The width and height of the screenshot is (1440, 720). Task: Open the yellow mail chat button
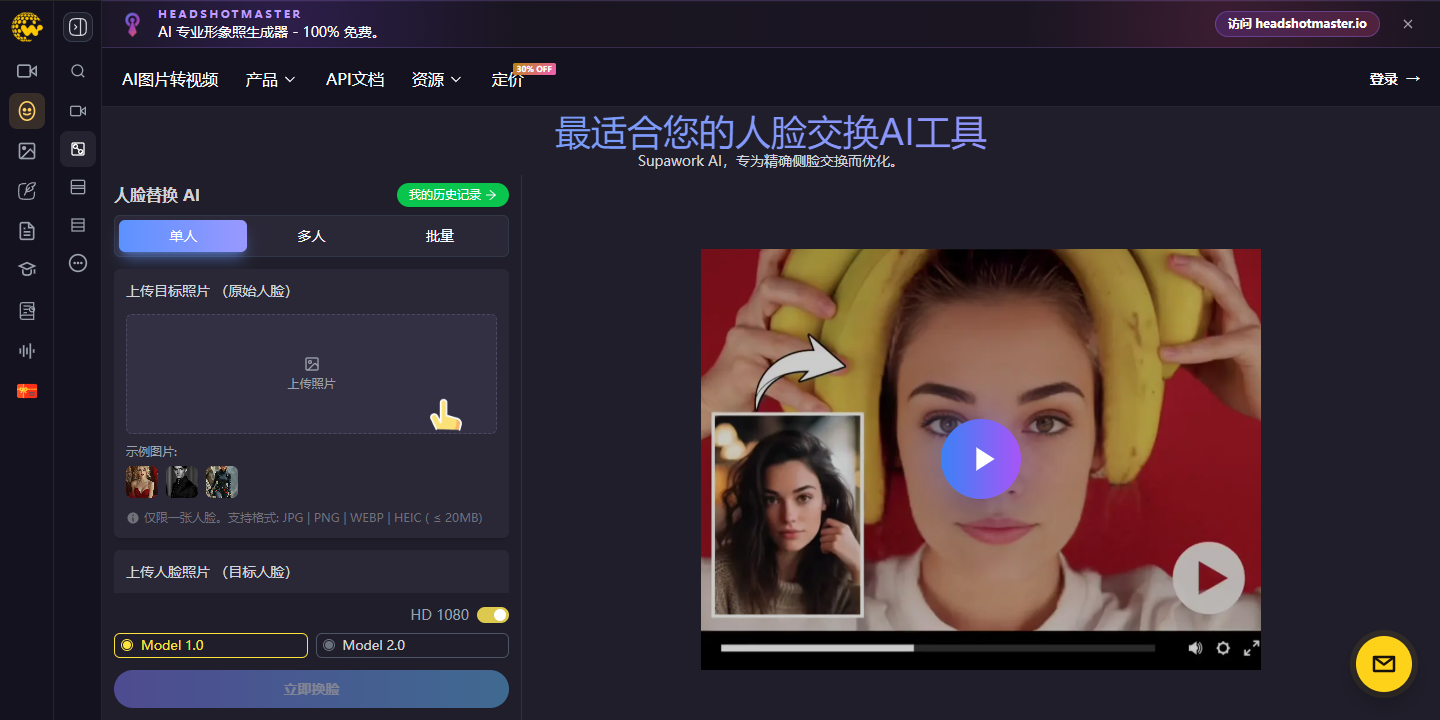(x=1384, y=664)
